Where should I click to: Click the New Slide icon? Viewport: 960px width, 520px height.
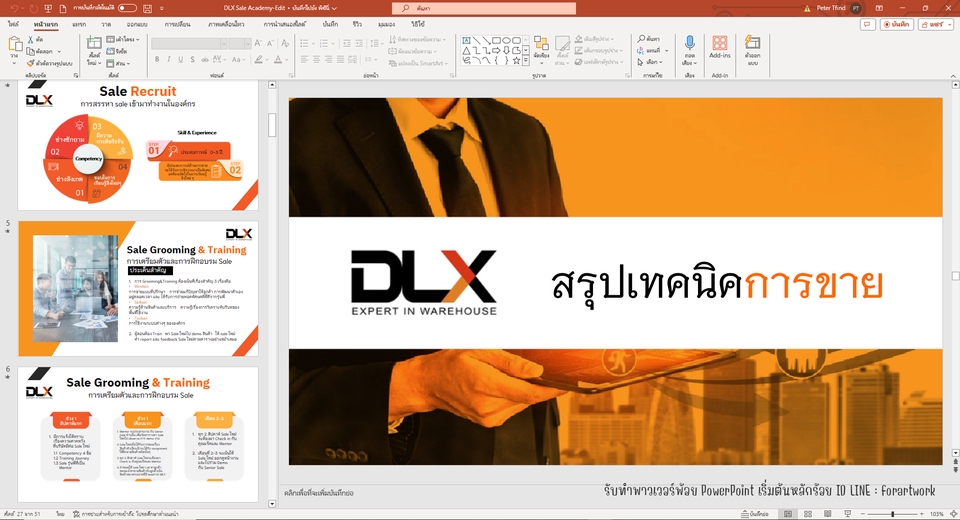pos(94,43)
